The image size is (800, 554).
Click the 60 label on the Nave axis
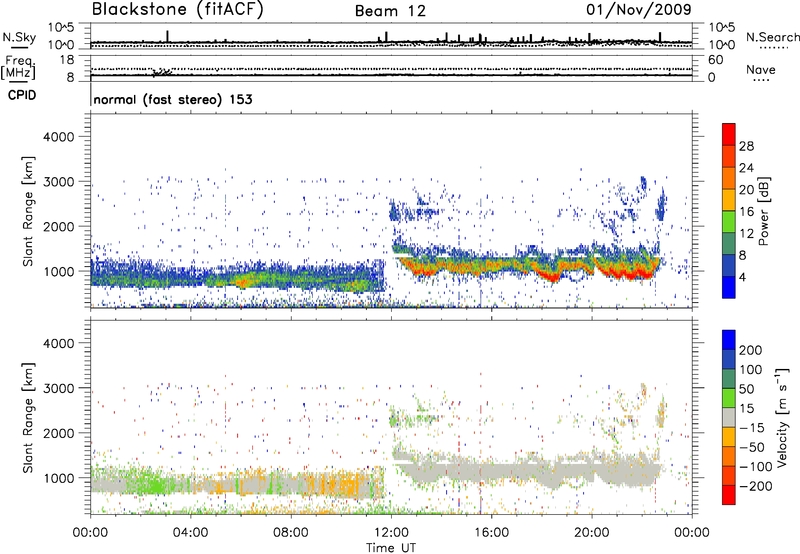click(715, 60)
